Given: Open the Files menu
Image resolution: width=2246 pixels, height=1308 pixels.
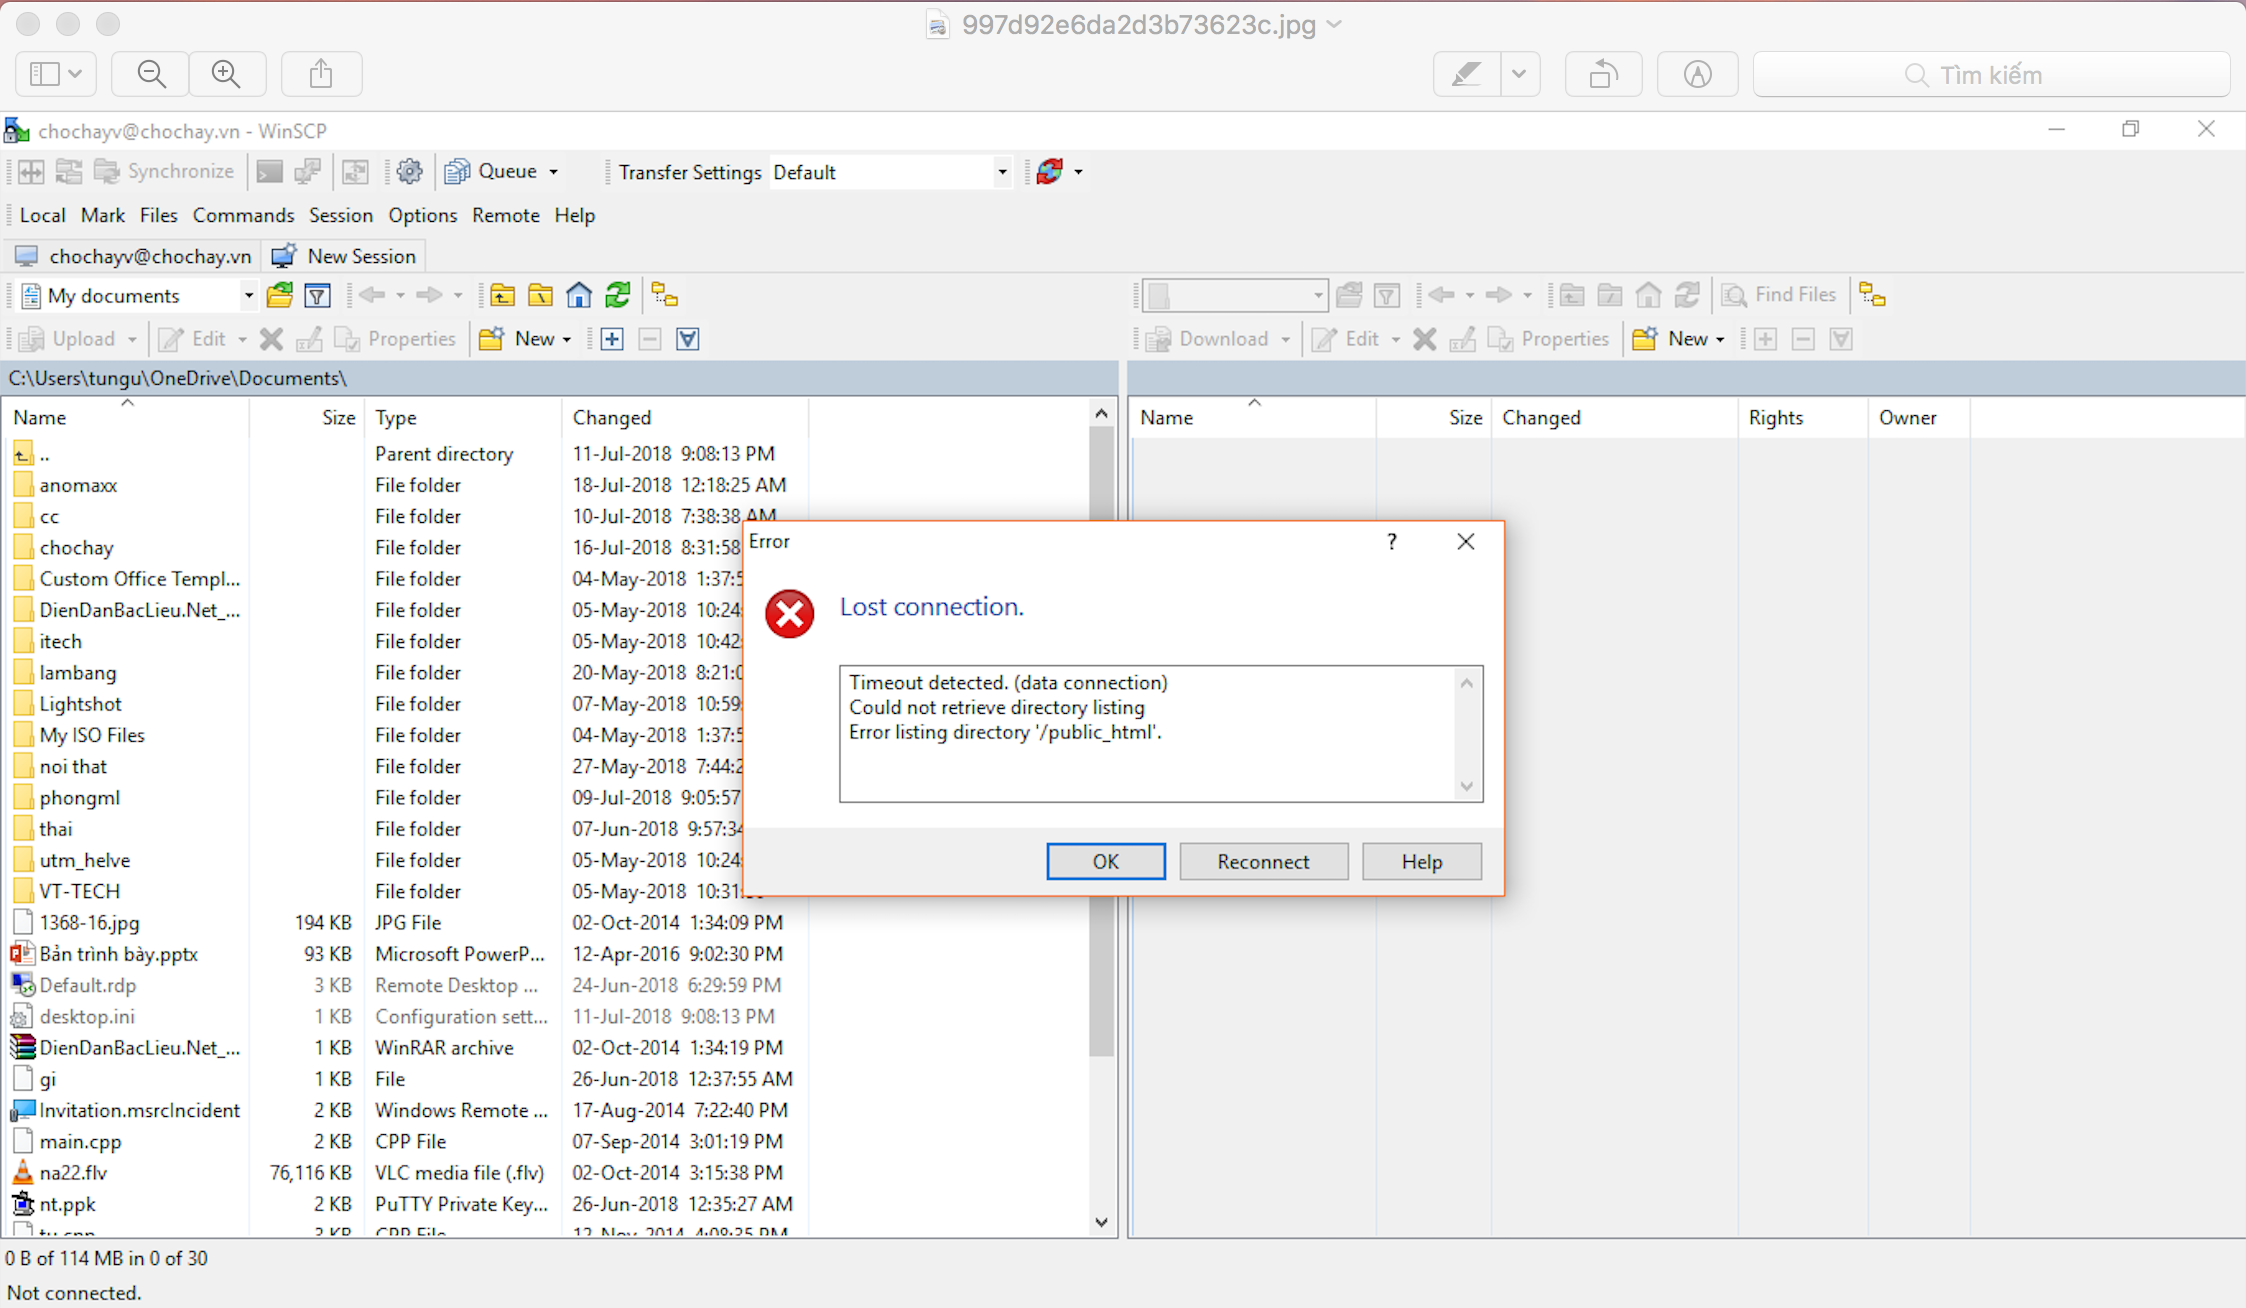Looking at the screenshot, I should tap(158, 215).
